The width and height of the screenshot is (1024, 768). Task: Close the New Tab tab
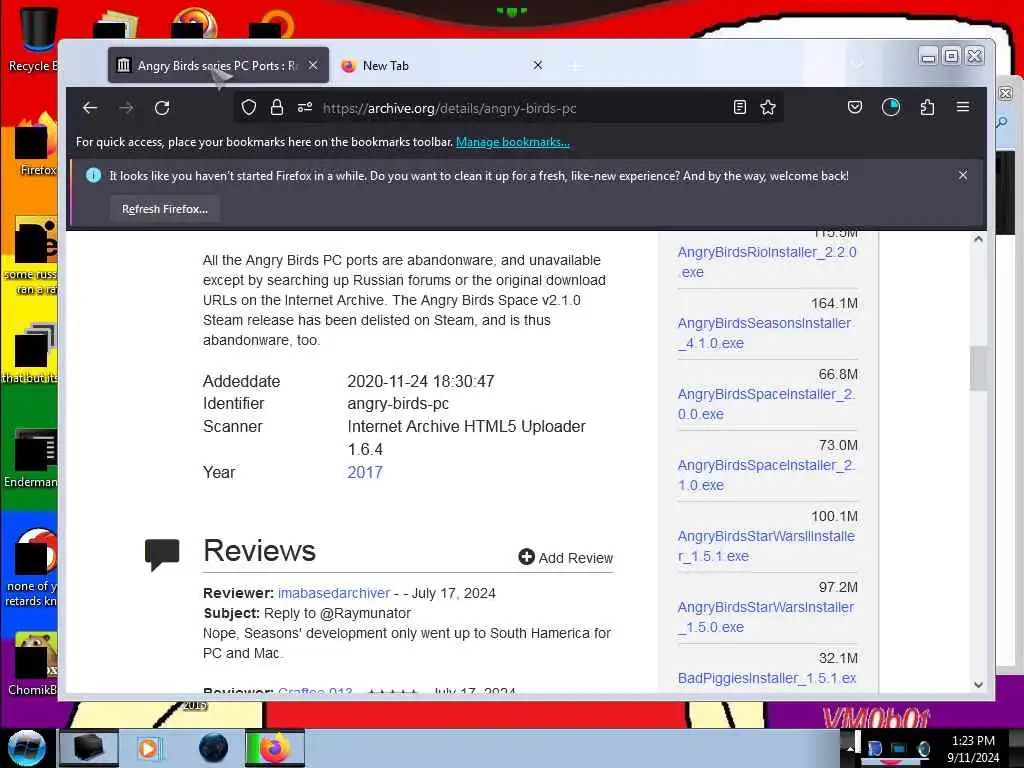[x=537, y=65]
